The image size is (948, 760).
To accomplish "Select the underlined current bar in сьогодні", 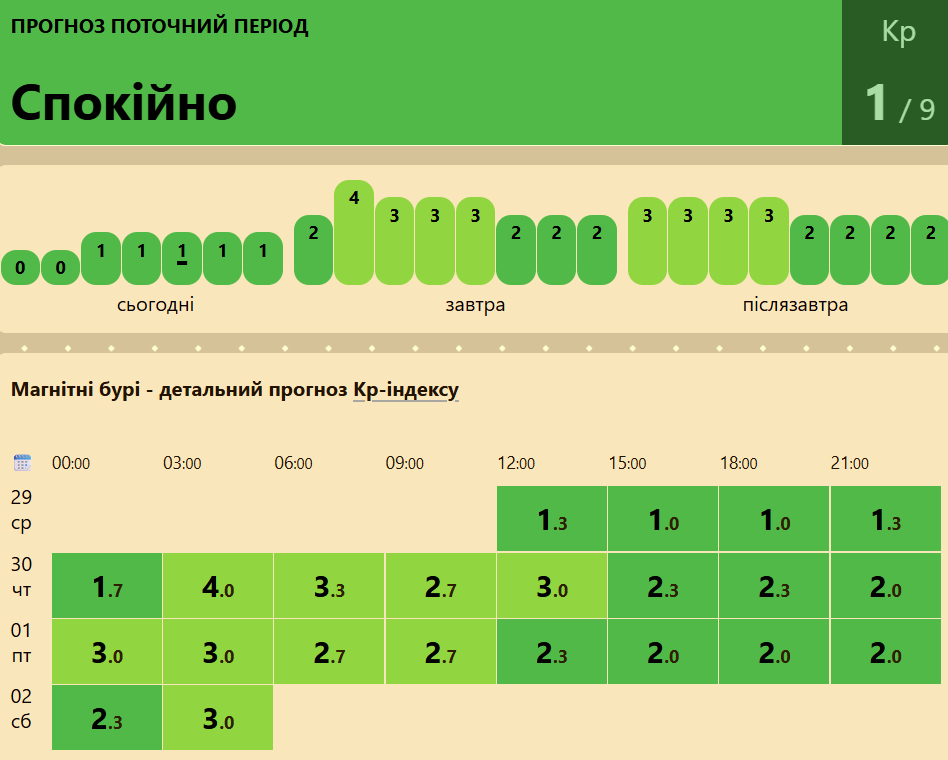I will pos(182,258).
